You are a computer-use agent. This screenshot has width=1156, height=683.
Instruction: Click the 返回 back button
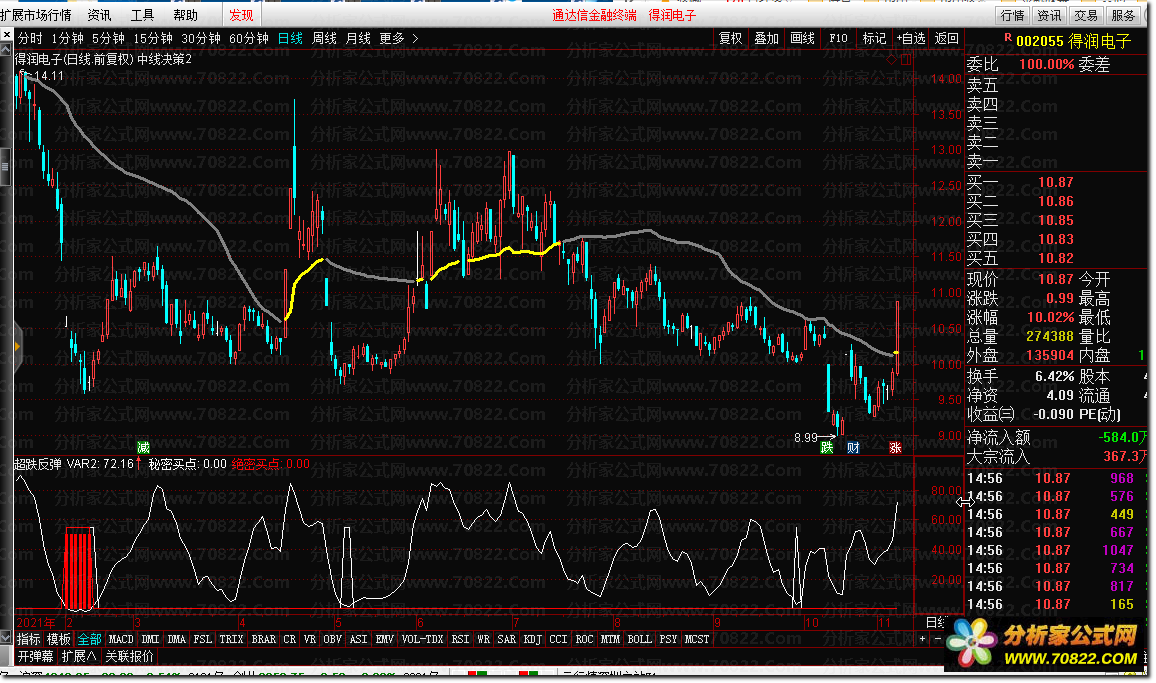point(947,38)
